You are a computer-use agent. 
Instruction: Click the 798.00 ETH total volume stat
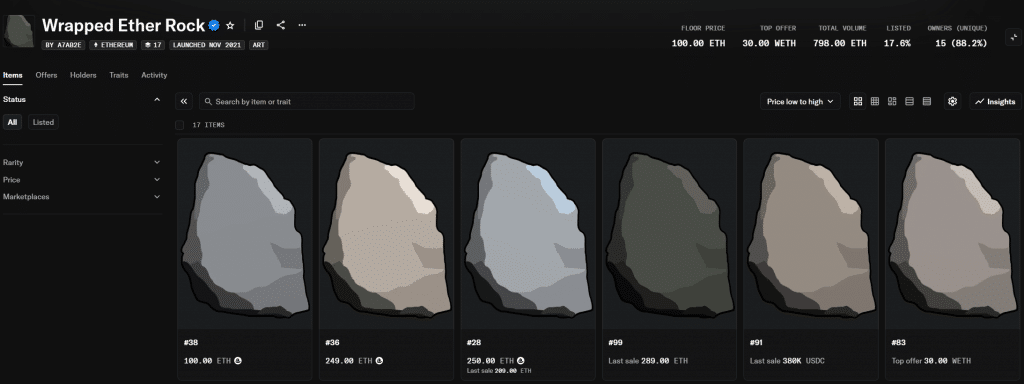840,43
